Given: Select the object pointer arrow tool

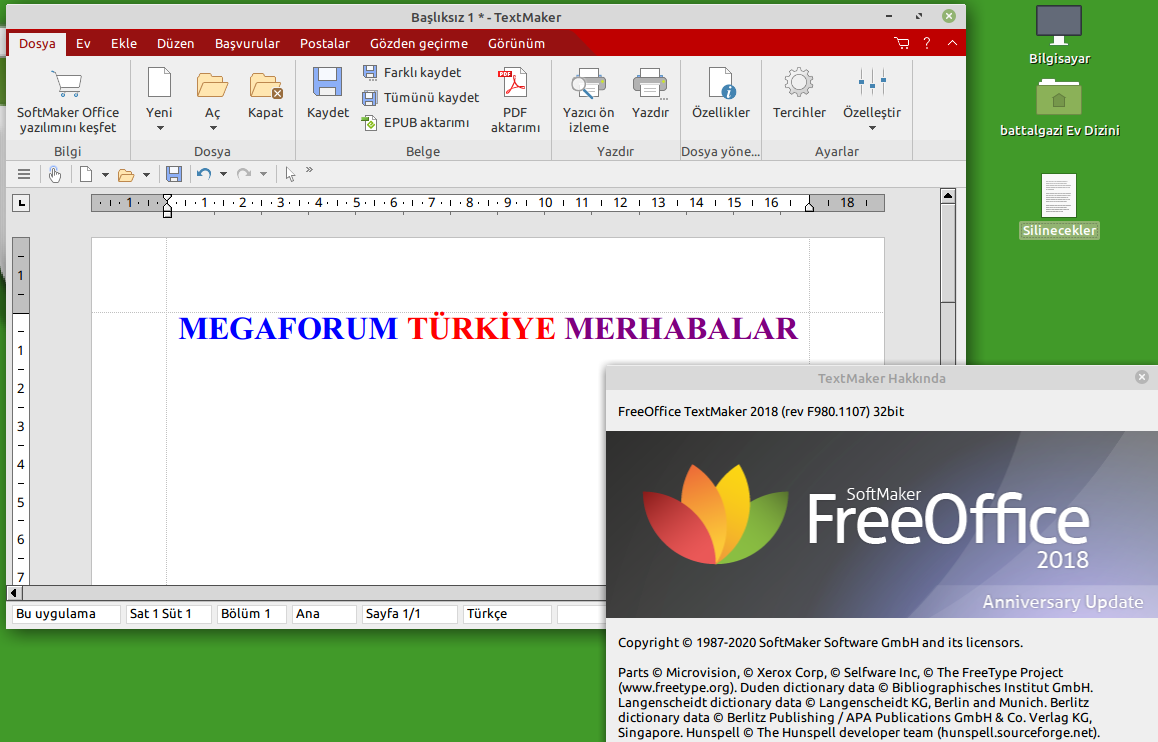Looking at the screenshot, I should click(290, 174).
